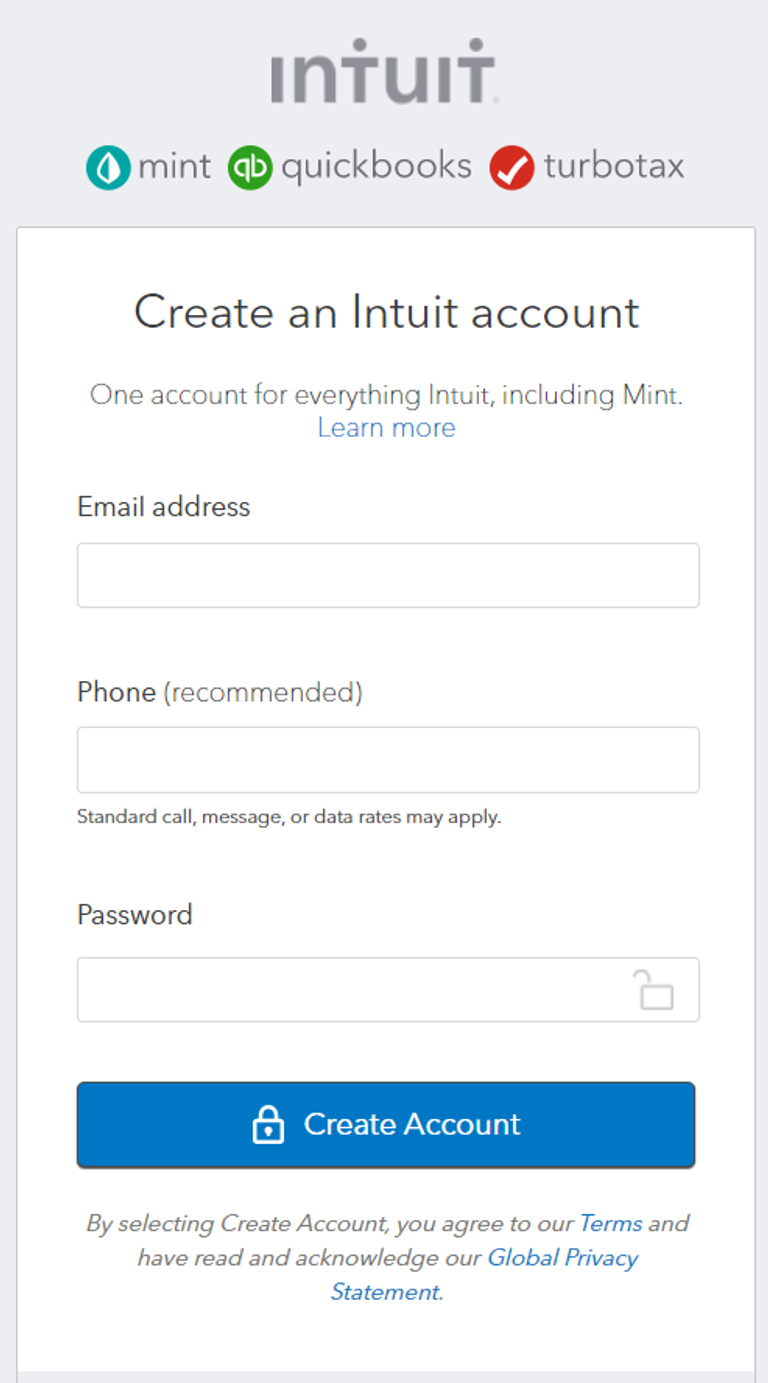Click the Email address field label
768x1383 pixels.
[x=163, y=507]
